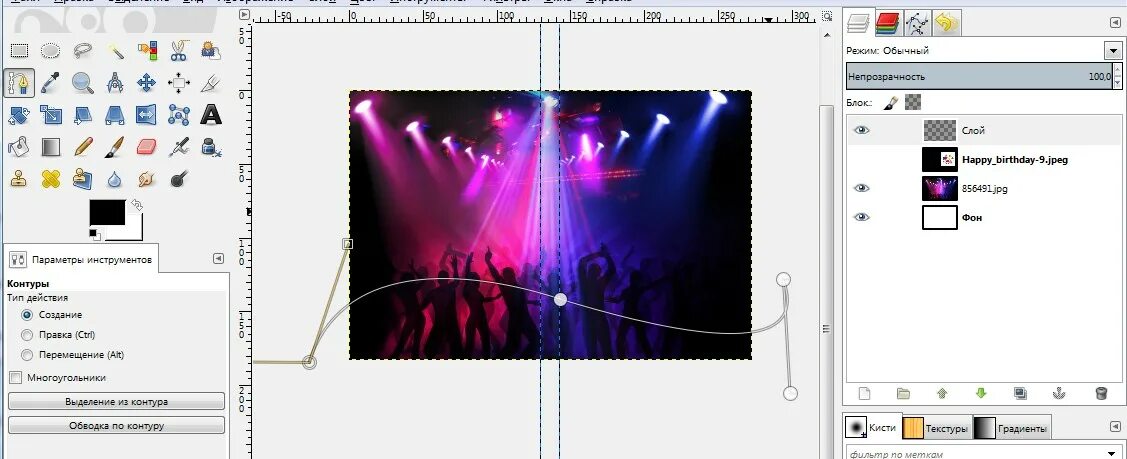Select the Perspective Clone tool

83,178
